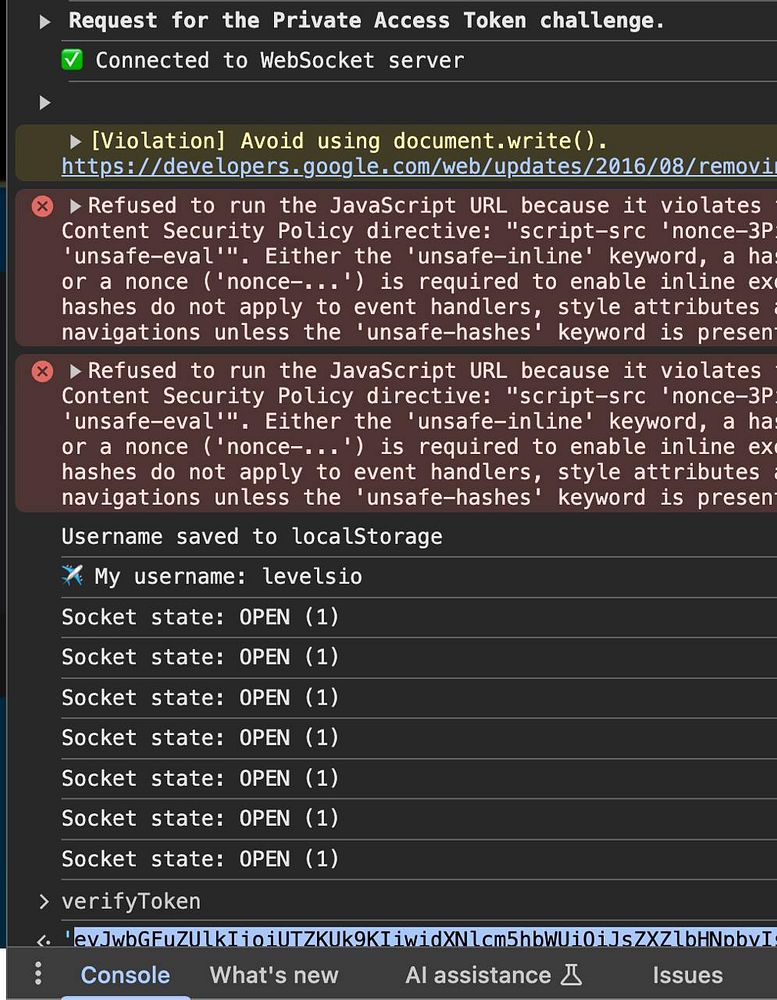Click the airplane emoji beside My username
Viewport: 777px width, 1000px height.
(x=72, y=576)
